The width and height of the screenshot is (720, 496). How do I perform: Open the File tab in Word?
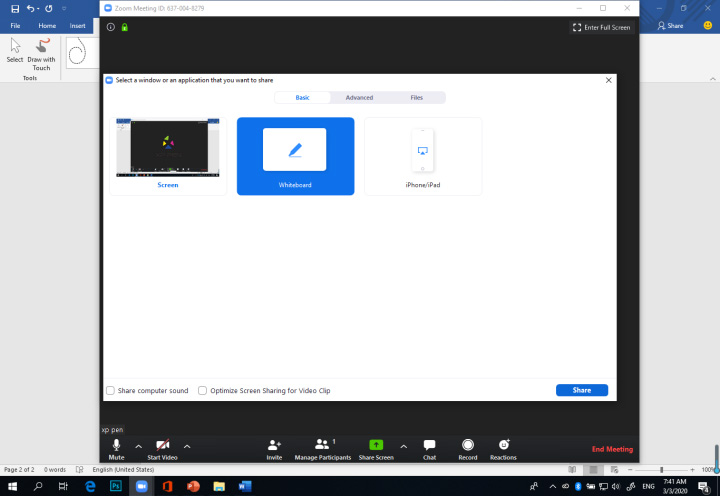15,26
